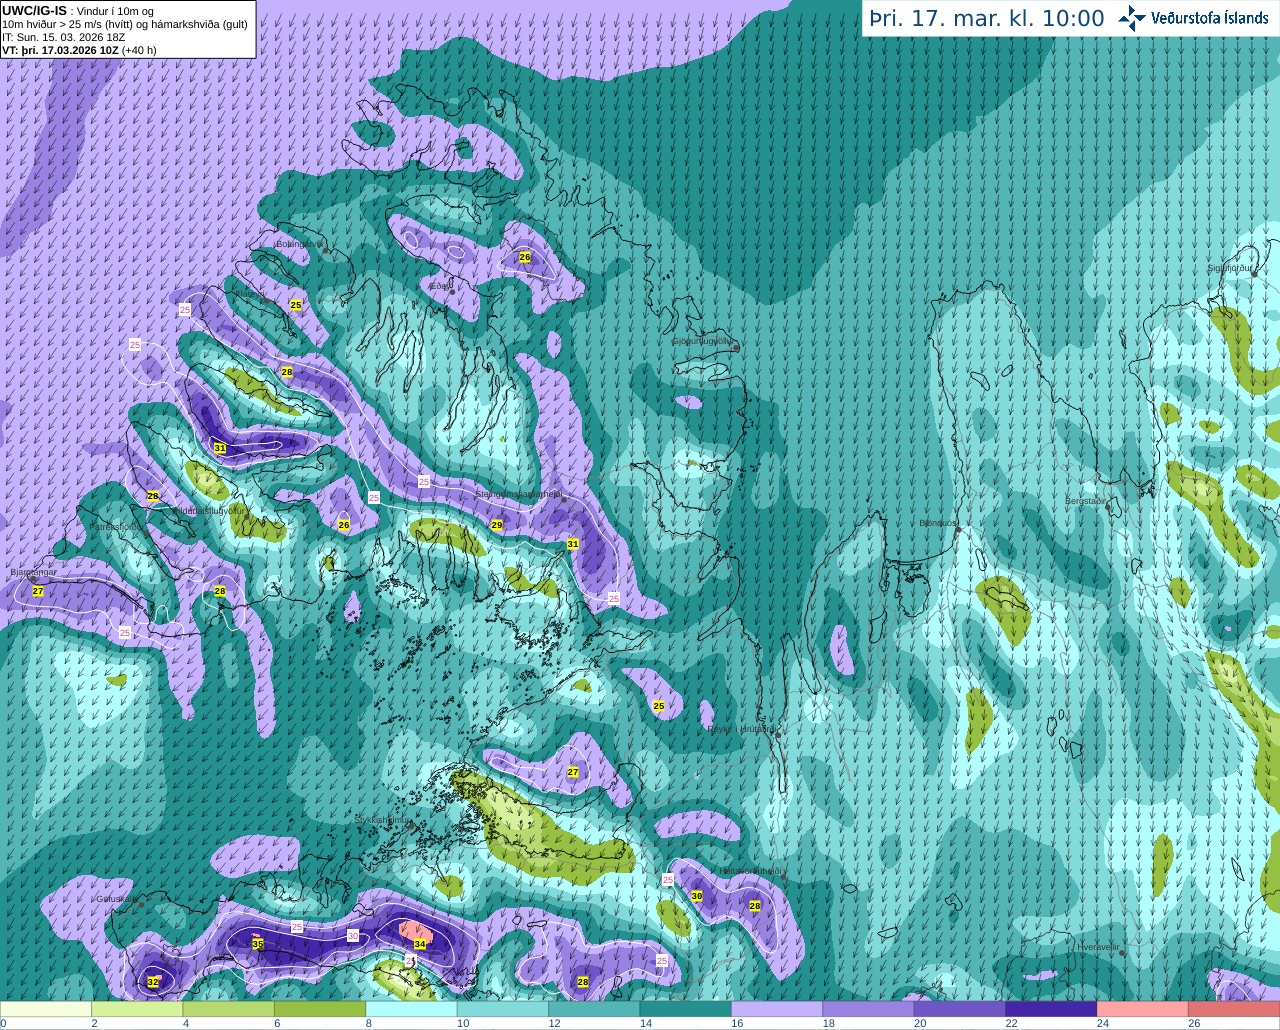Select the olive green 6–8 legend swatch

[x=320, y=1009]
